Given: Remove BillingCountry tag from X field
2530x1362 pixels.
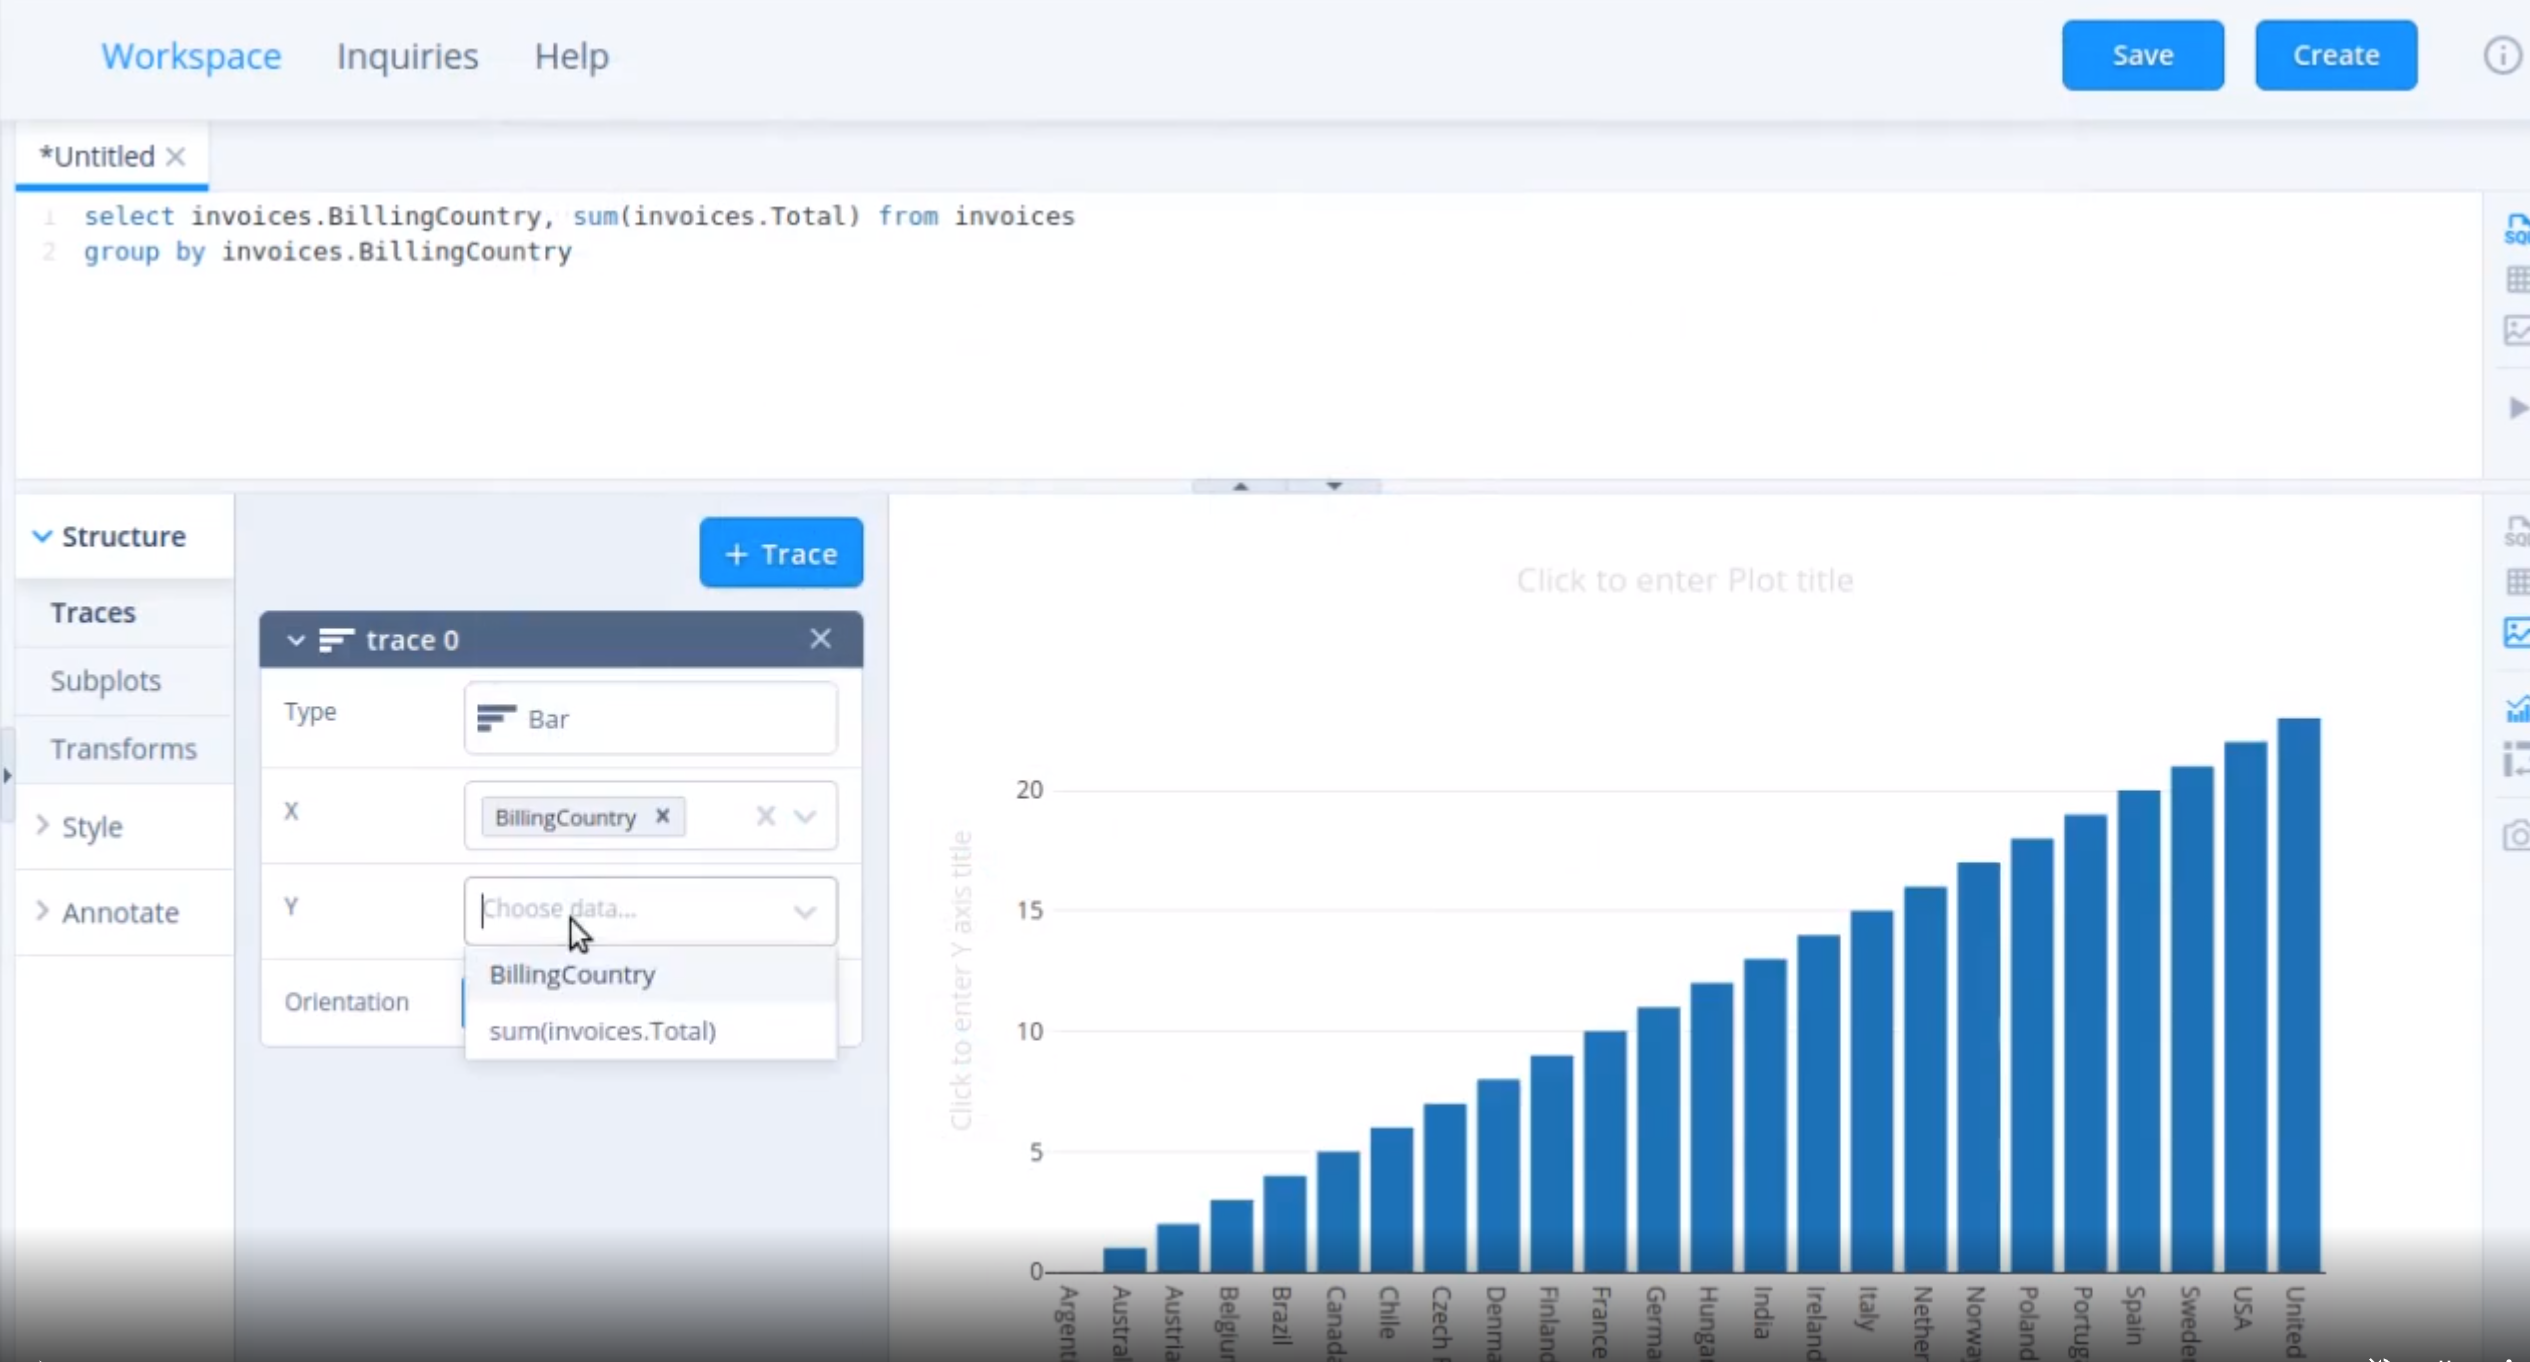Looking at the screenshot, I should 662,816.
